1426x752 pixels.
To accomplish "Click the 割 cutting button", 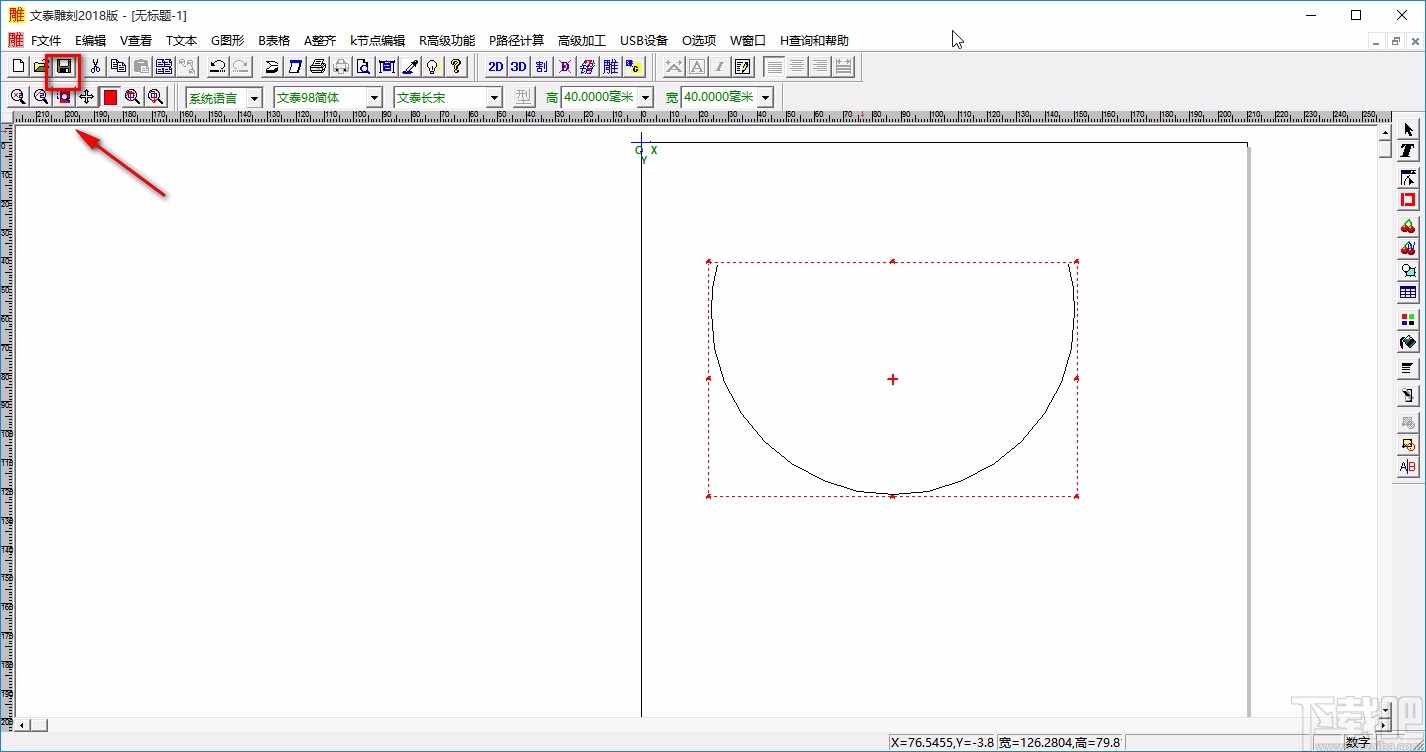I will point(541,67).
